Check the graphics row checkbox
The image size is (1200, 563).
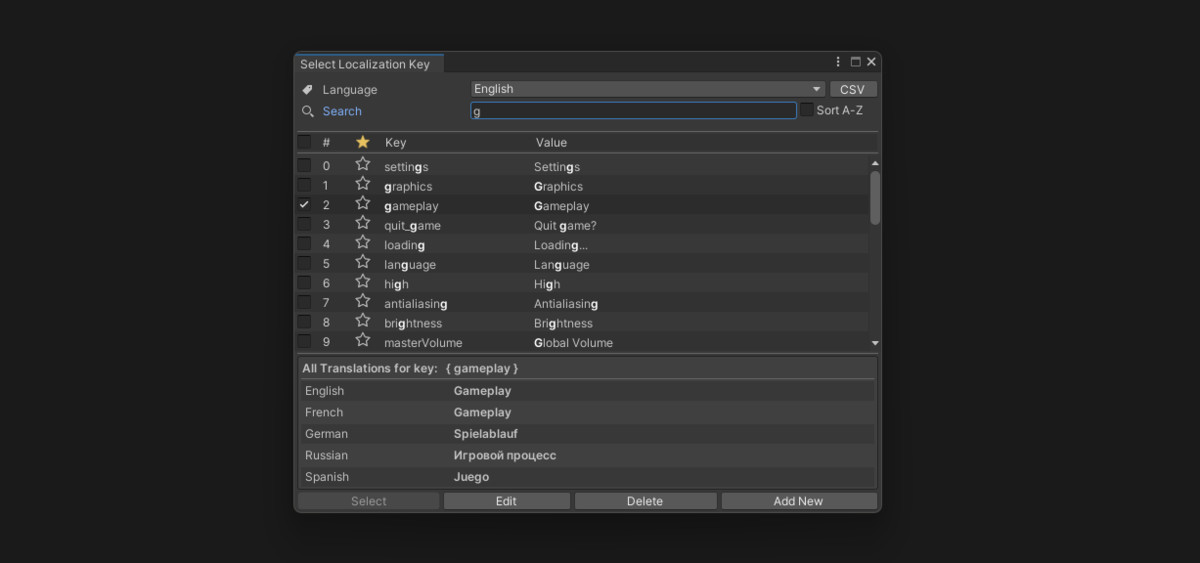pos(304,185)
